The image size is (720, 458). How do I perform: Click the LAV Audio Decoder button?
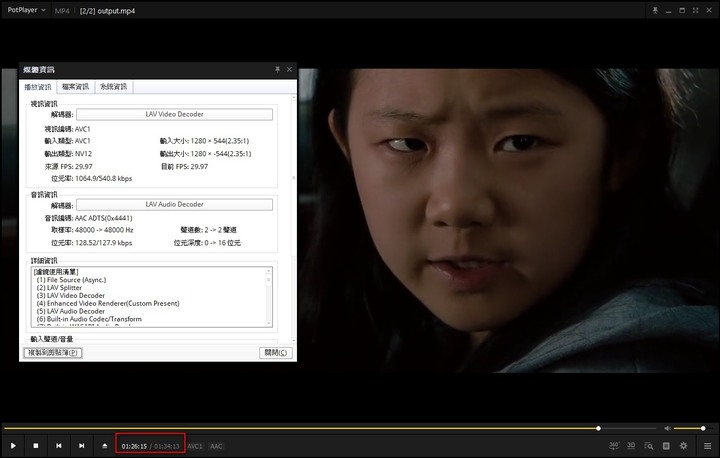pos(174,204)
